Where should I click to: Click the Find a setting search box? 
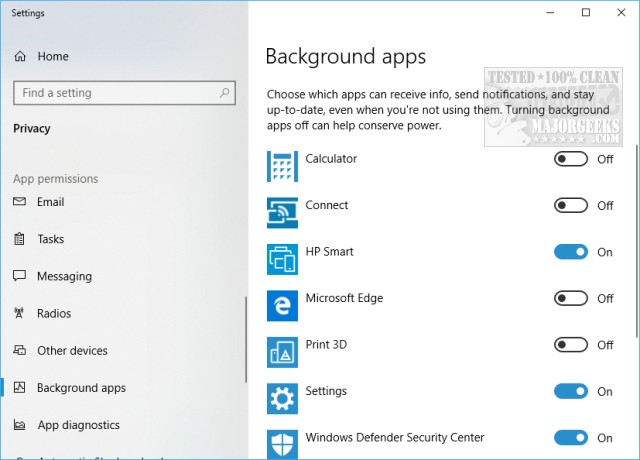[x=123, y=93]
